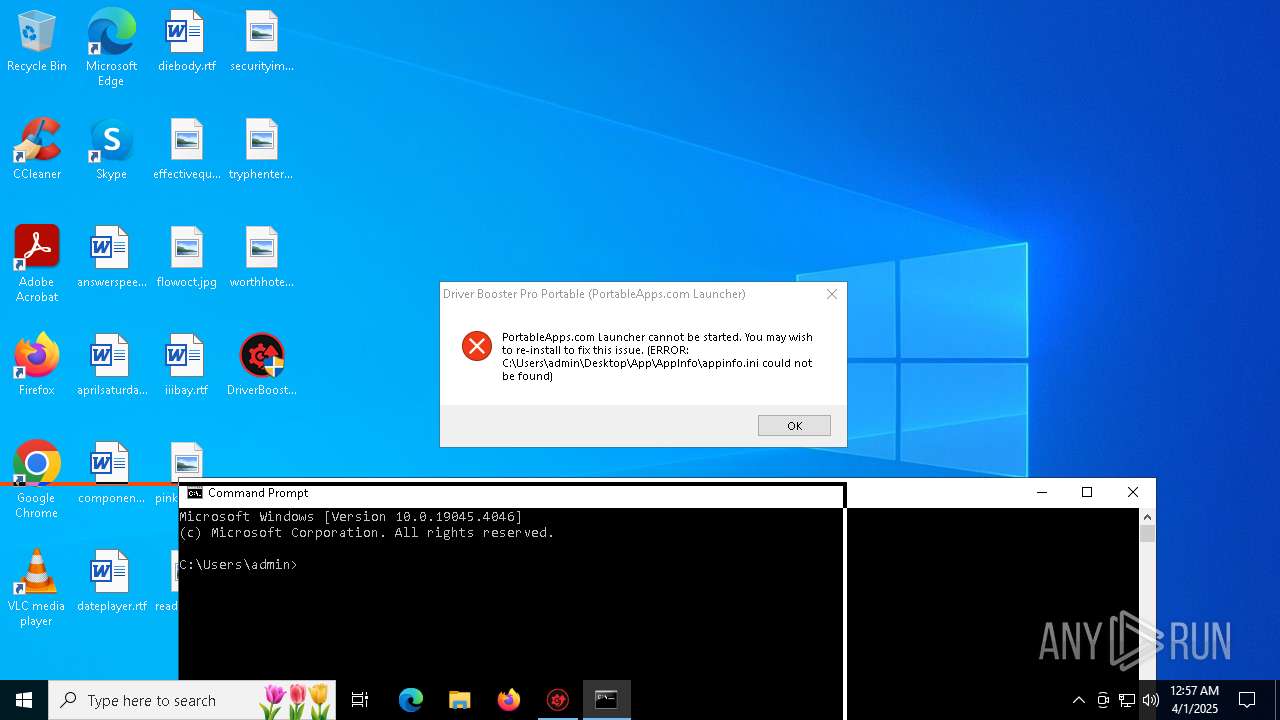
Task: Click the C:\Users\admin> prompt line
Action: (x=238, y=565)
